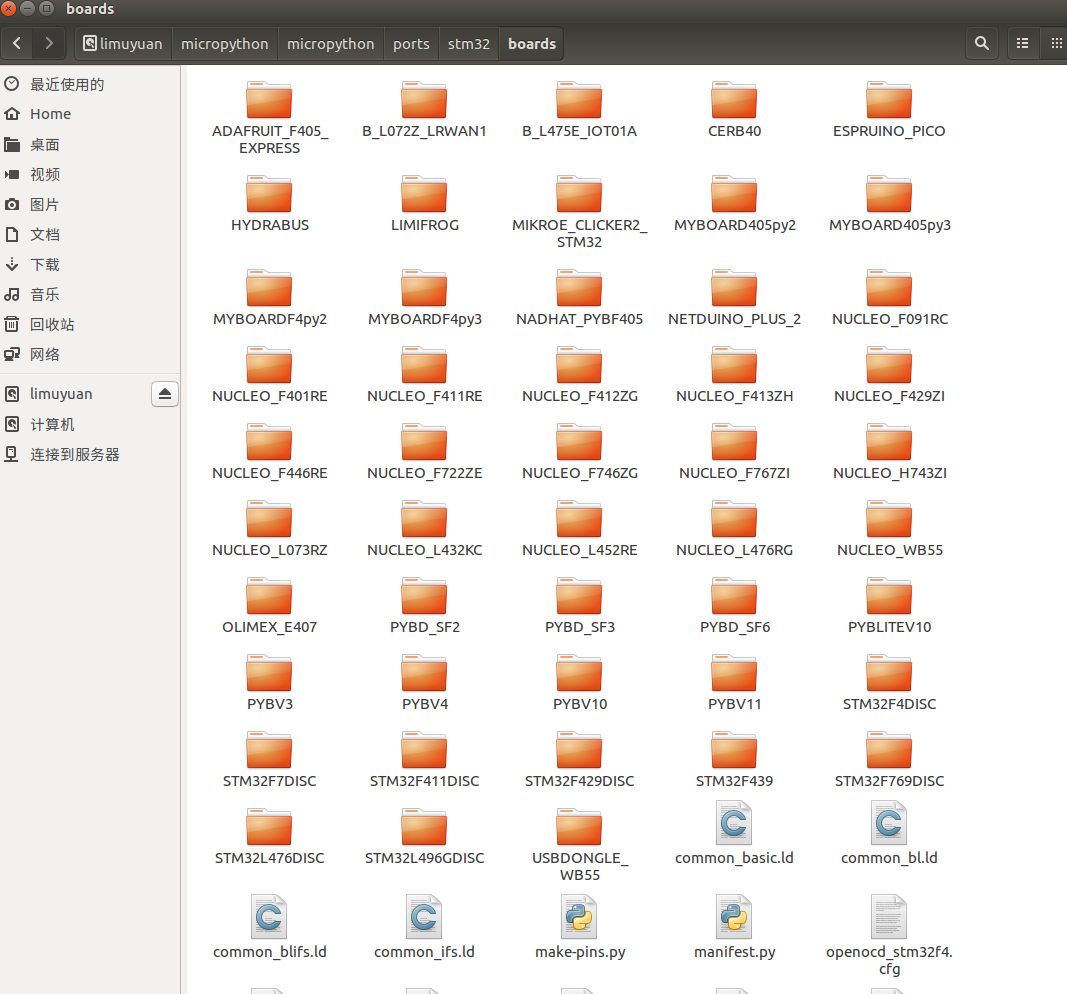Viewport: 1067px width, 994px height.
Task: Go to first micropython path segment
Action: (225, 44)
